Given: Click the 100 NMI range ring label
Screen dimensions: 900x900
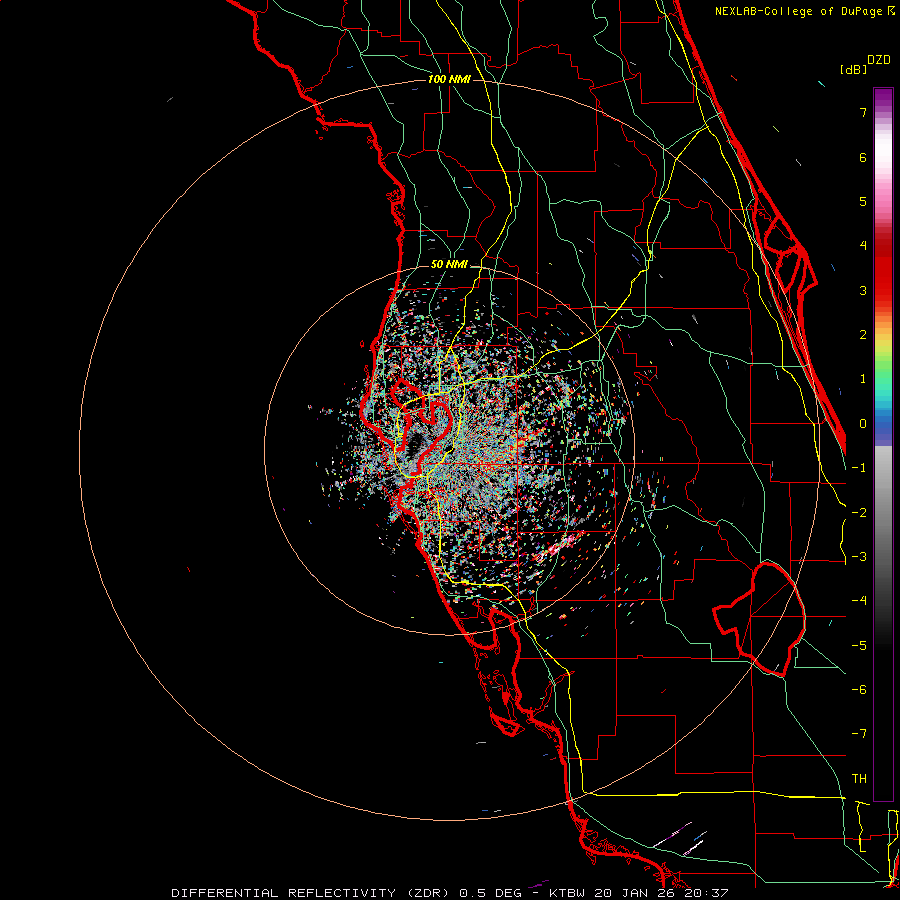Looking at the screenshot, I should [449, 79].
